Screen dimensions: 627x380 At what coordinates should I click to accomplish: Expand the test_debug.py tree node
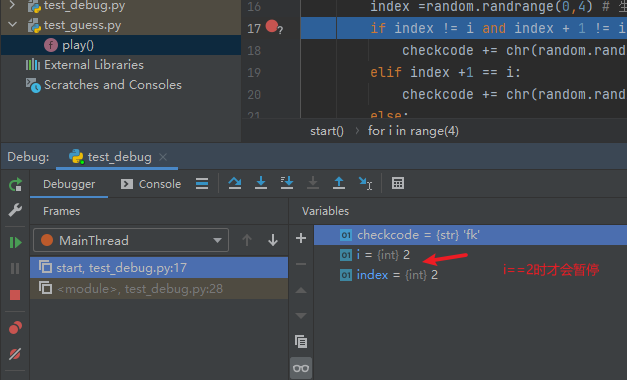[x=12, y=5]
